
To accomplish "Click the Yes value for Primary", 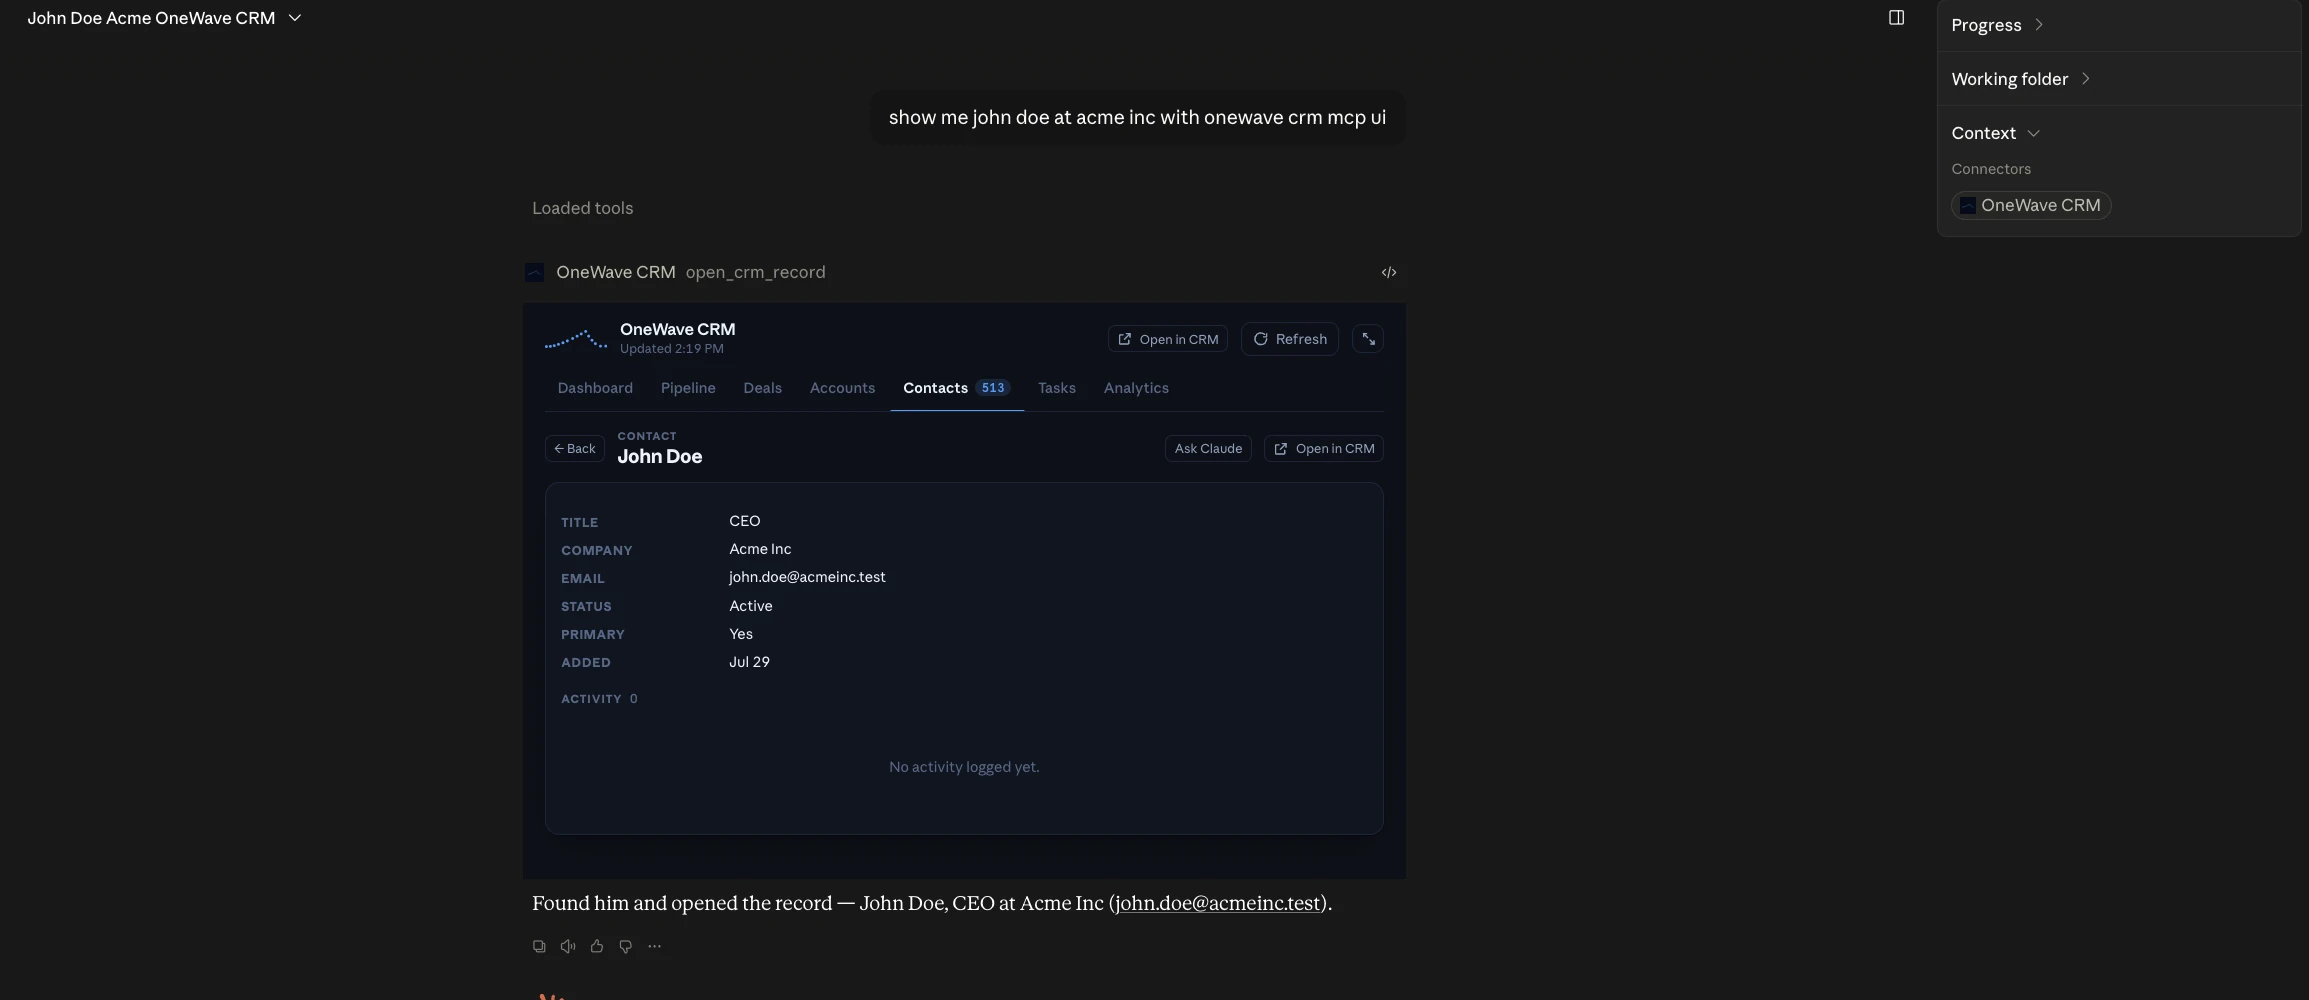I will pos(741,634).
